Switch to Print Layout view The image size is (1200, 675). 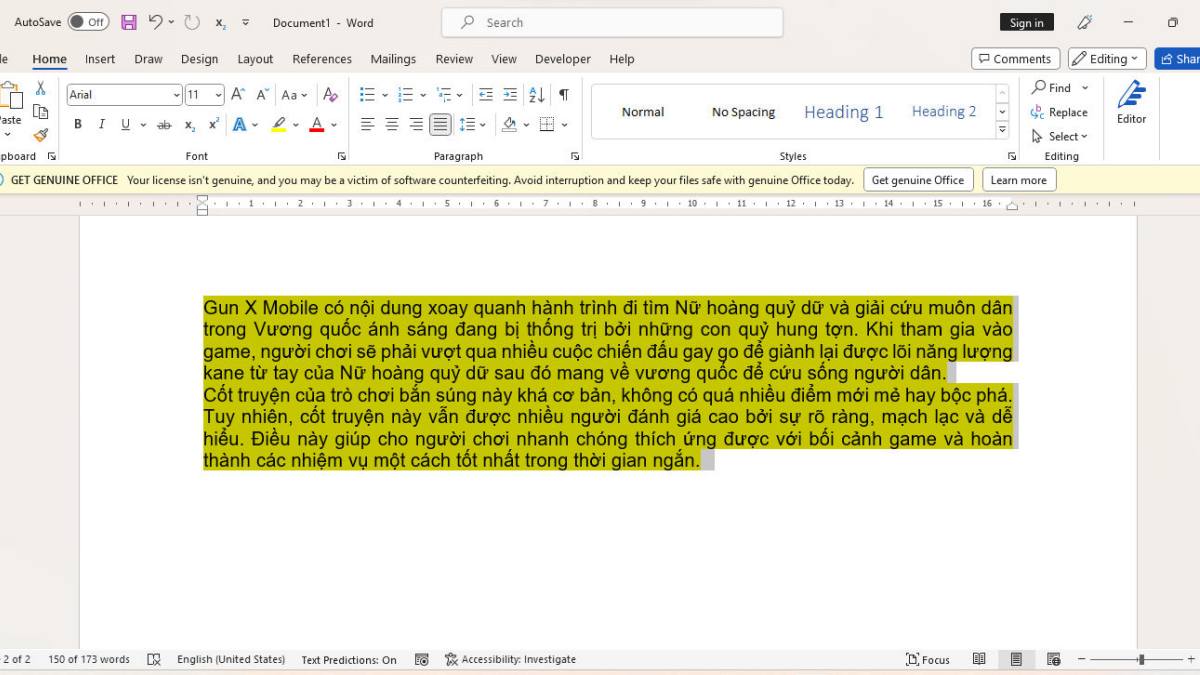(x=1016, y=660)
